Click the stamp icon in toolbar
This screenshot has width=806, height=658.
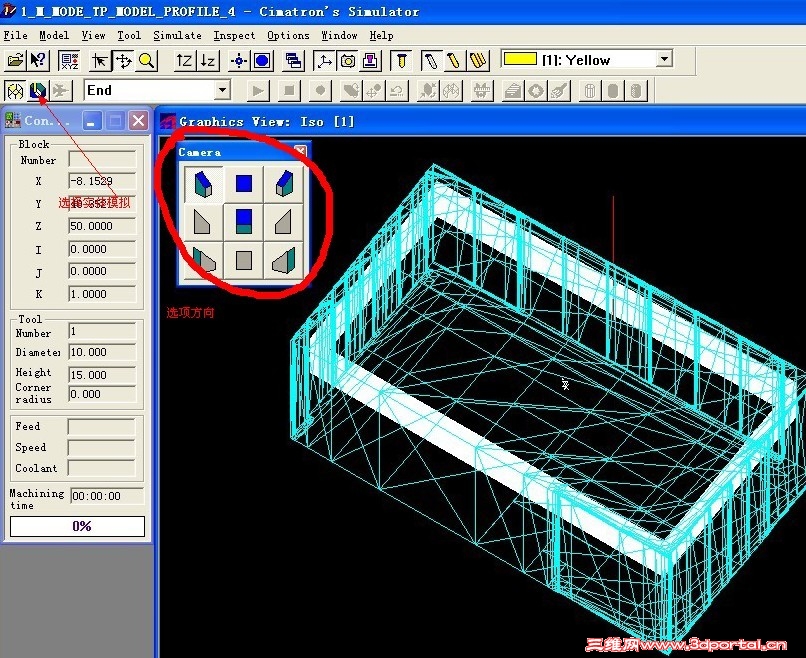pos(371,61)
